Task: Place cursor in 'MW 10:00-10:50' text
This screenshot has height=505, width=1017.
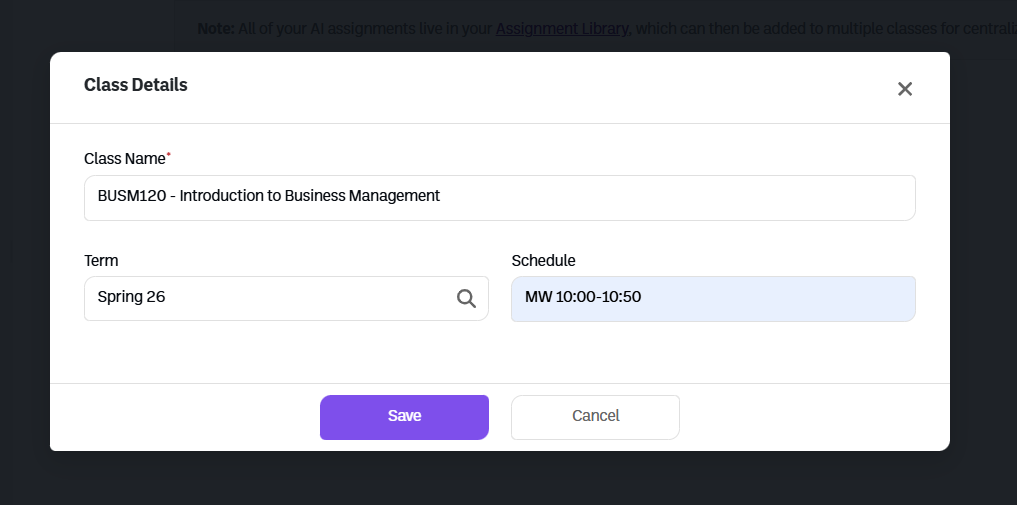Action: 582,297
